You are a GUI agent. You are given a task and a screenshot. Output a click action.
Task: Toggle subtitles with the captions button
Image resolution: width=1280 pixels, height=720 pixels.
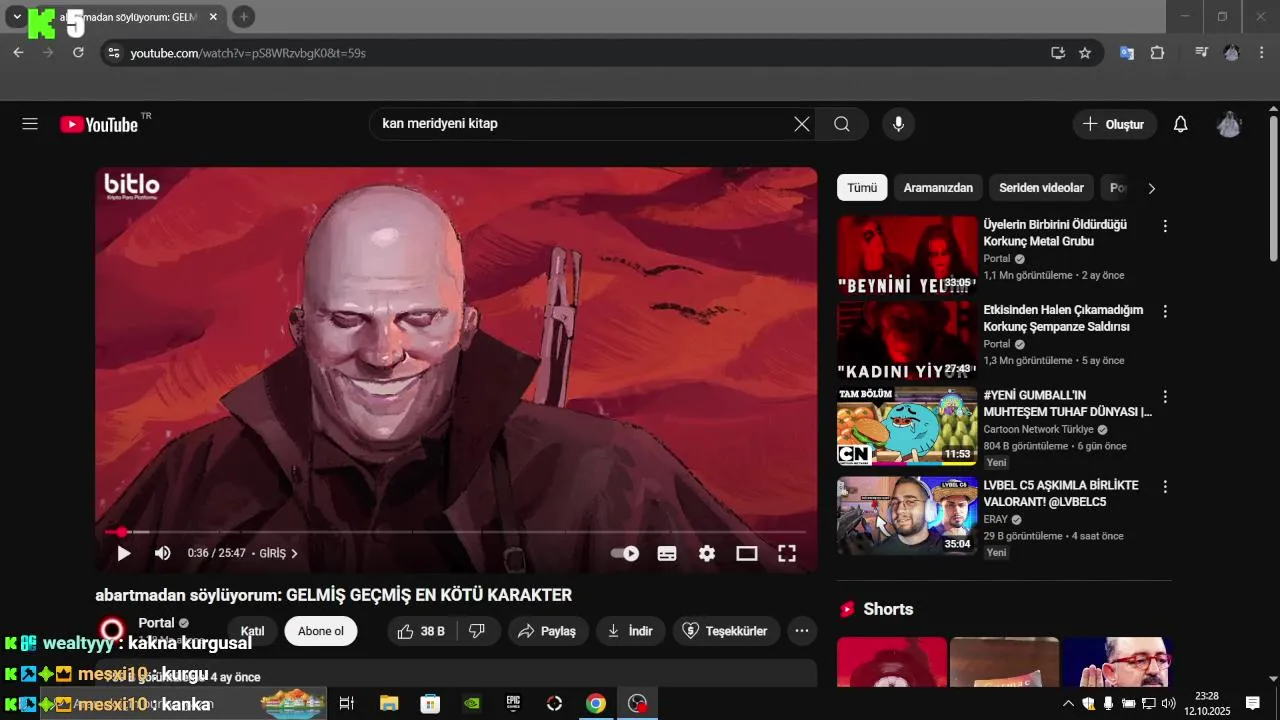pos(667,553)
